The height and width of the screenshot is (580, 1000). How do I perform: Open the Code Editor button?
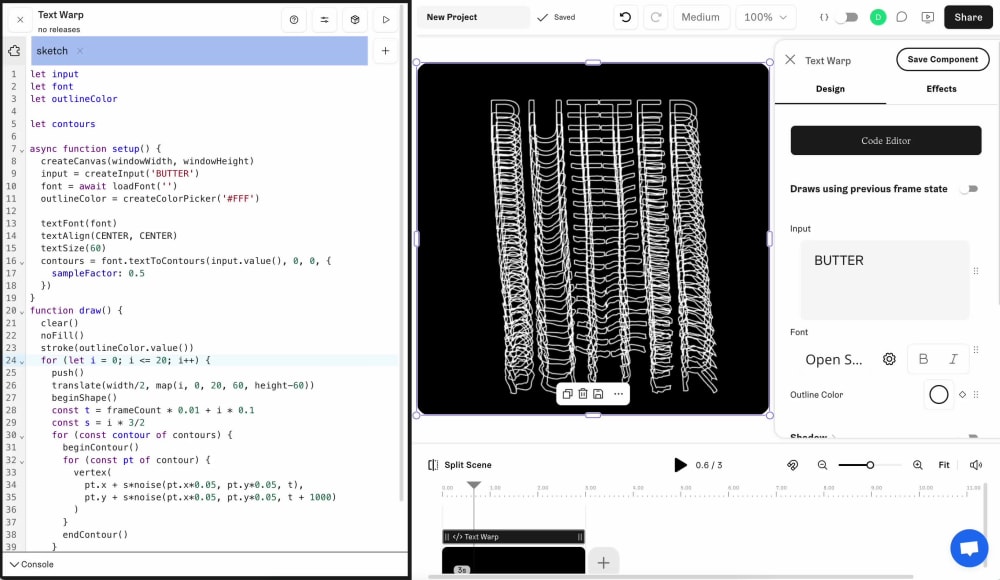point(886,140)
